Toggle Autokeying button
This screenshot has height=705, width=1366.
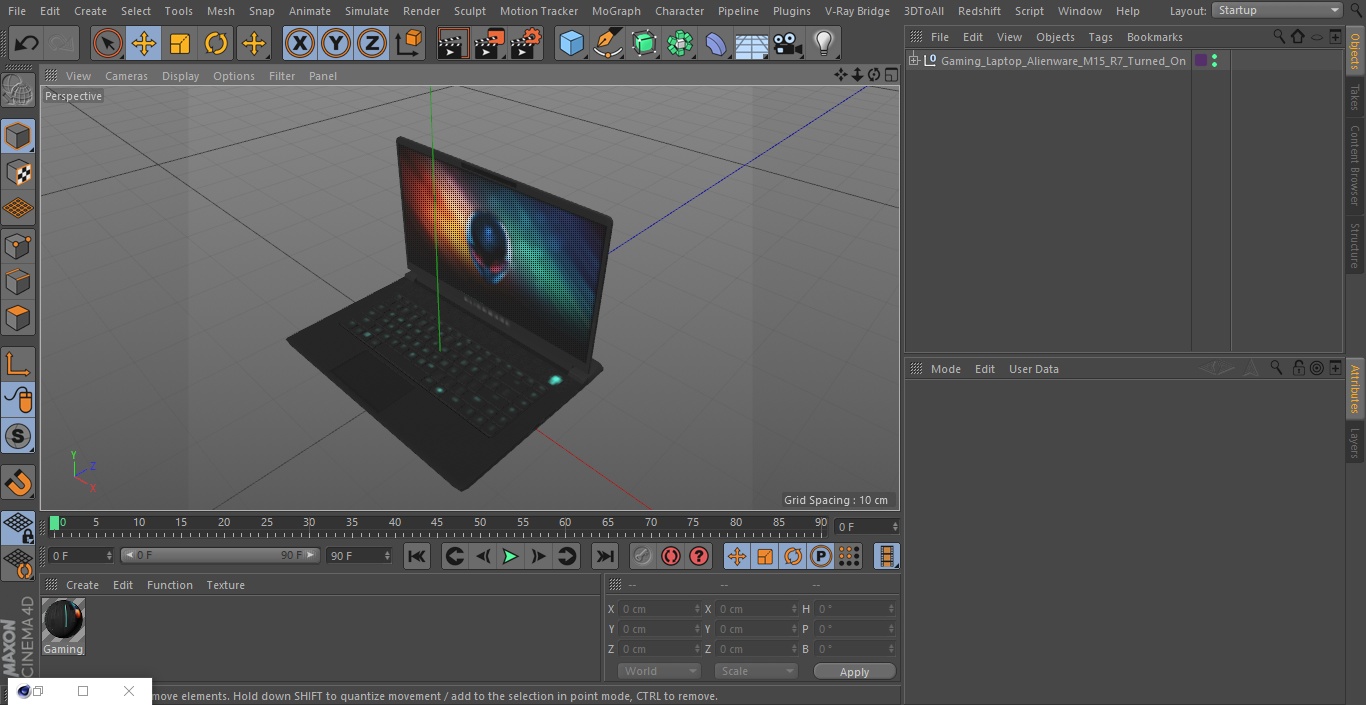click(x=670, y=556)
